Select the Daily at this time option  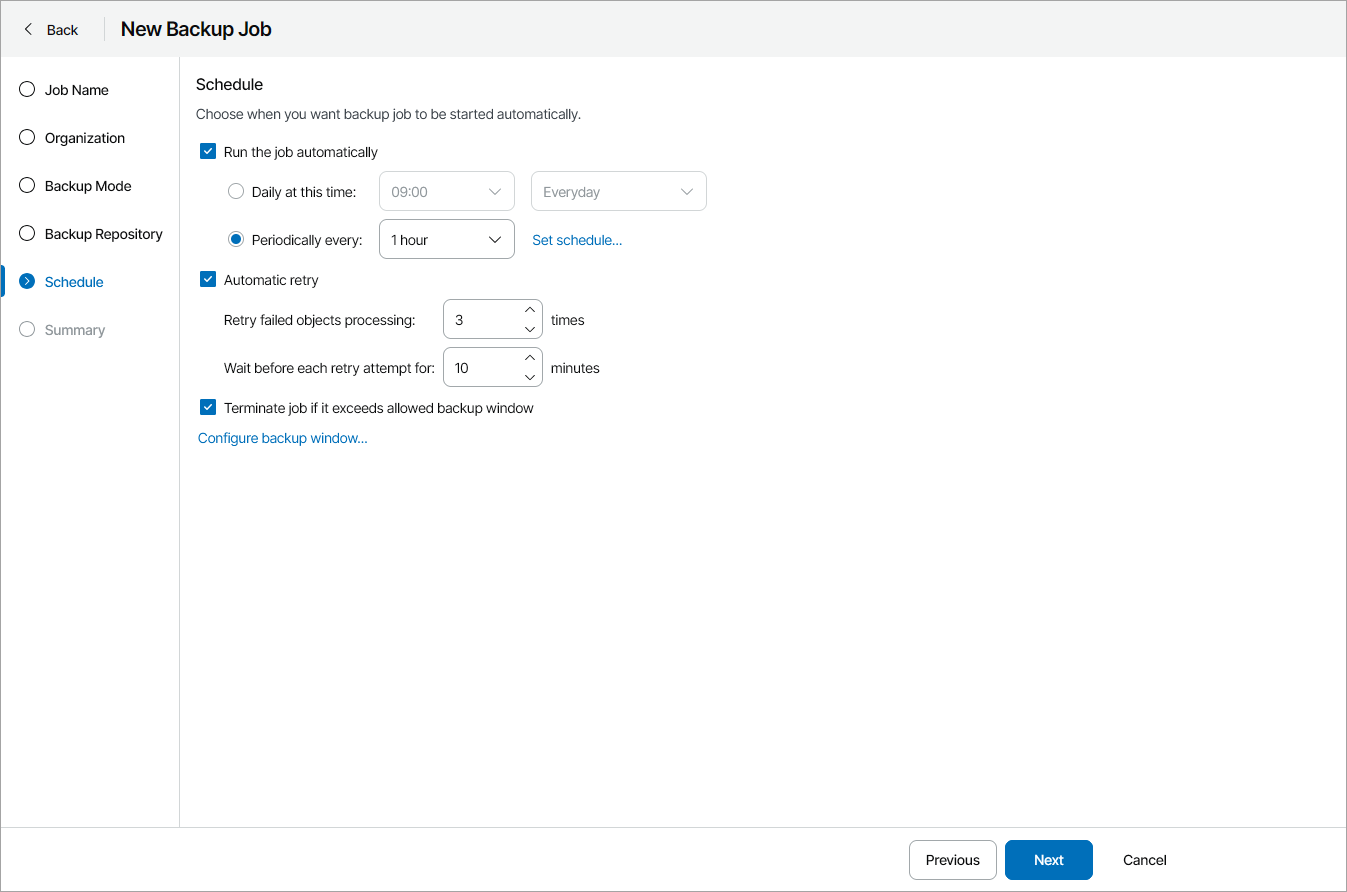click(x=236, y=192)
